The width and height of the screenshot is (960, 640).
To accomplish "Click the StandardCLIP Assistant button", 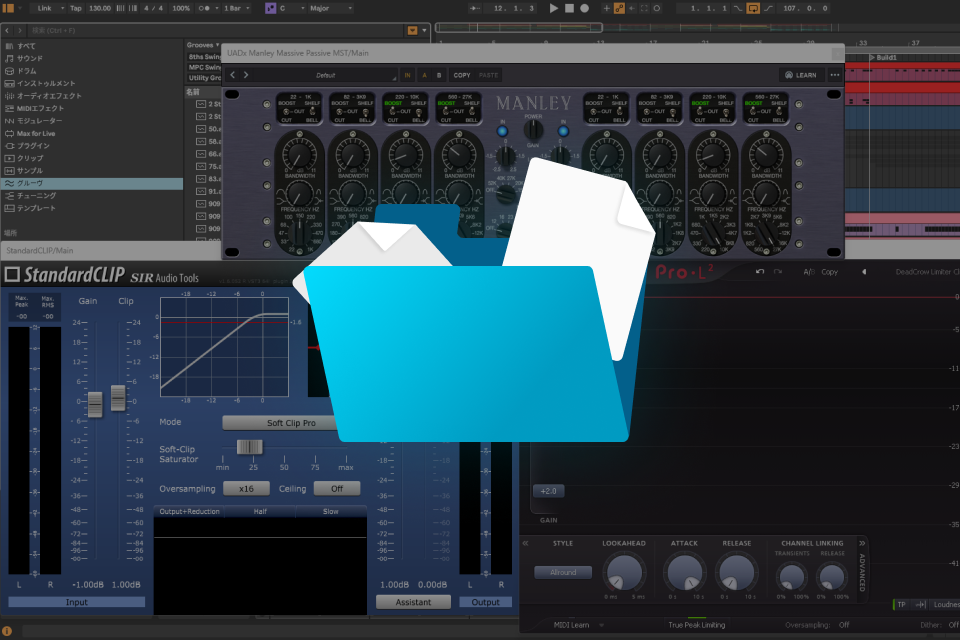I will click(x=413, y=602).
